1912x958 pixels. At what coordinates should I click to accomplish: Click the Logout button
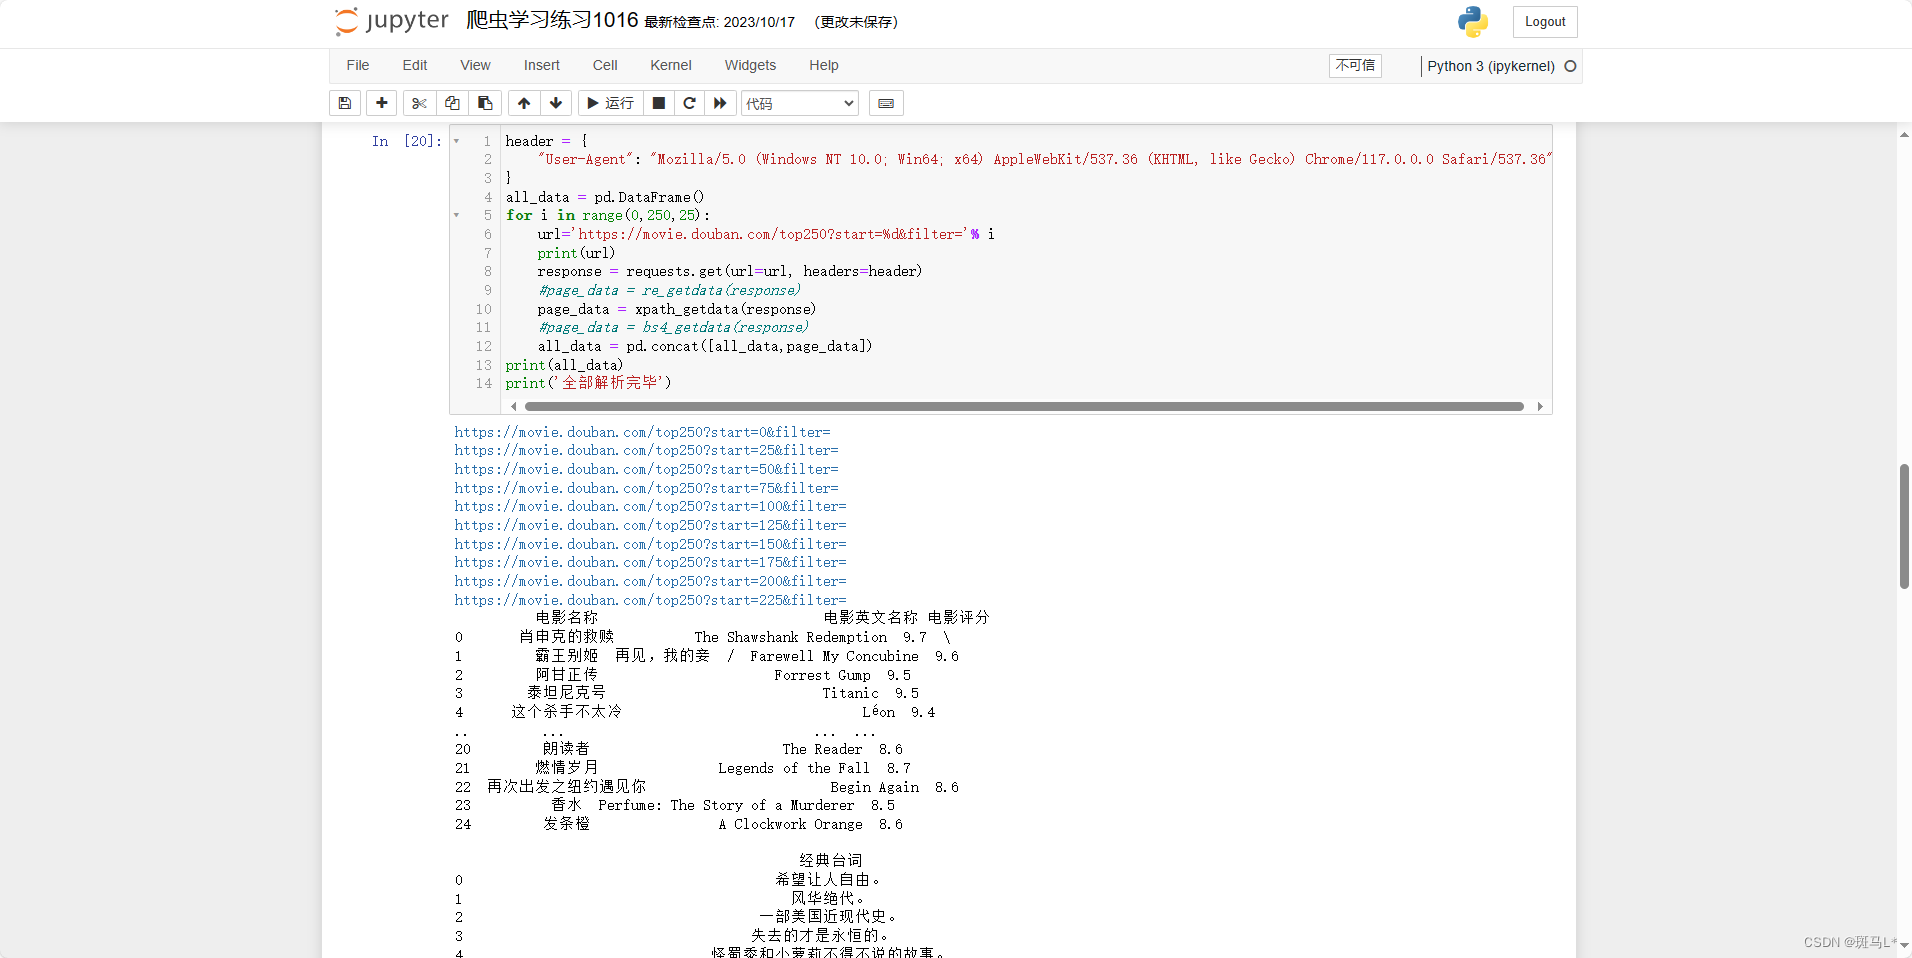pyautogui.click(x=1545, y=22)
